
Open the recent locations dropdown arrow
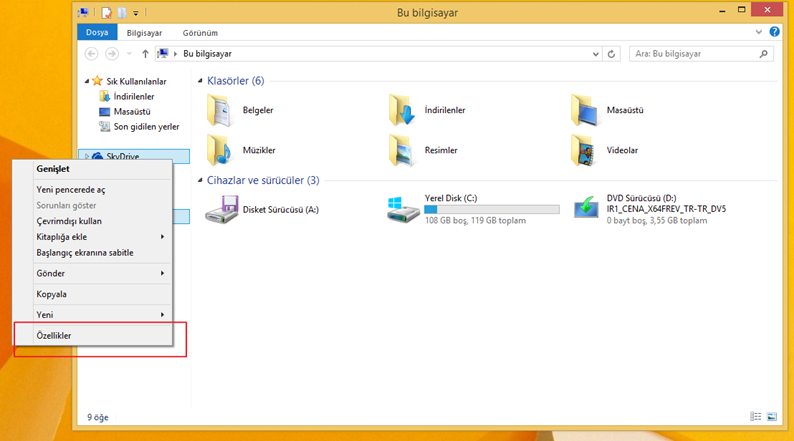pos(129,54)
